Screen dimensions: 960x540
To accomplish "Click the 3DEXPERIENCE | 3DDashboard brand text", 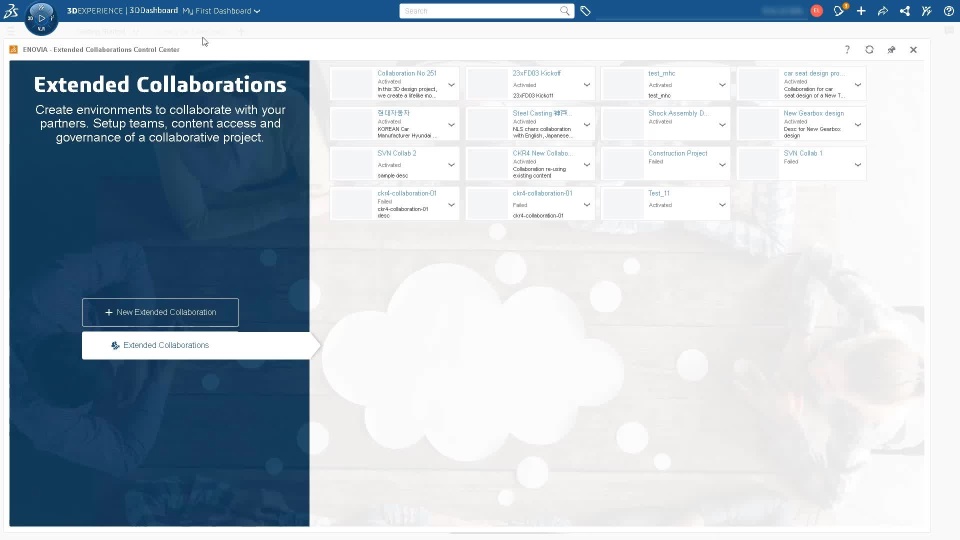I will [122, 10].
